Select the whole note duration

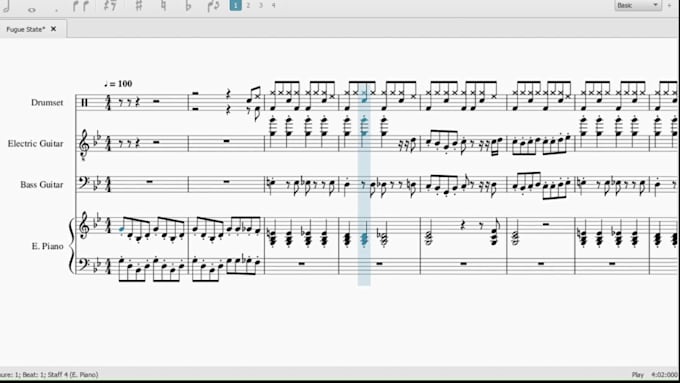[x=32, y=9]
